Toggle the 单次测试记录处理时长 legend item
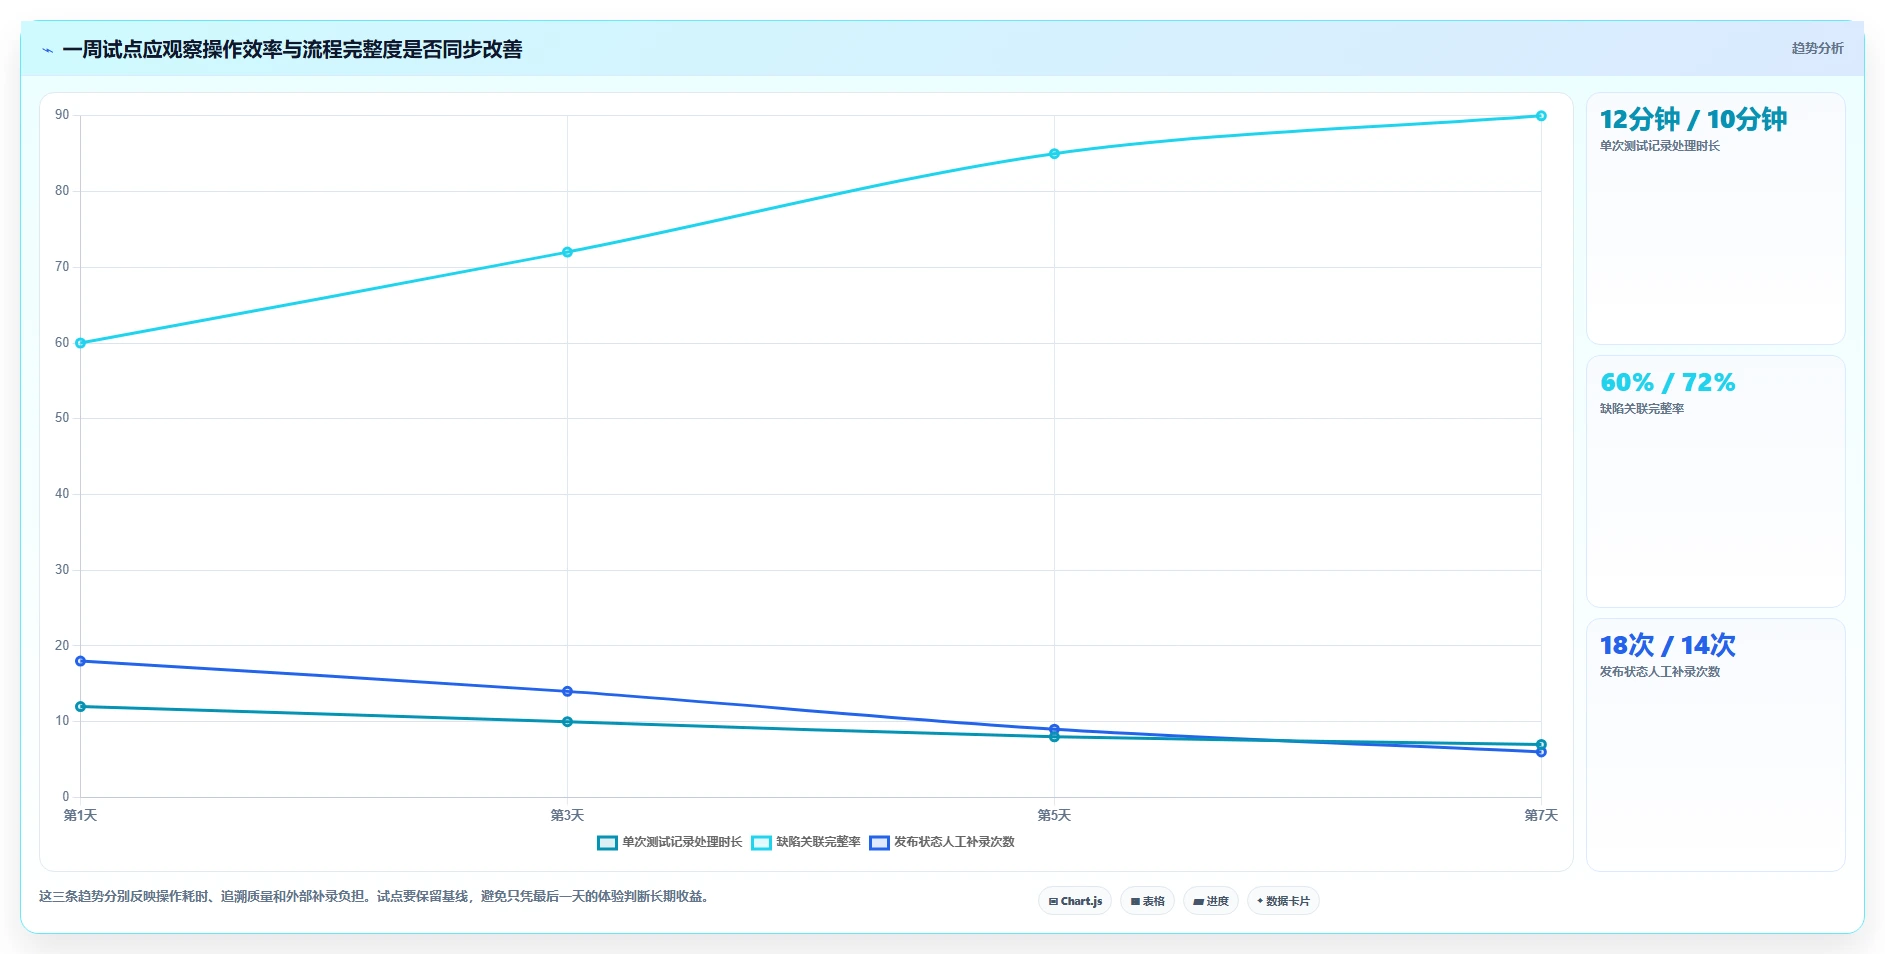Image resolution: width=1885 pixels, height=954 pixels. click(x=670, y=842)
